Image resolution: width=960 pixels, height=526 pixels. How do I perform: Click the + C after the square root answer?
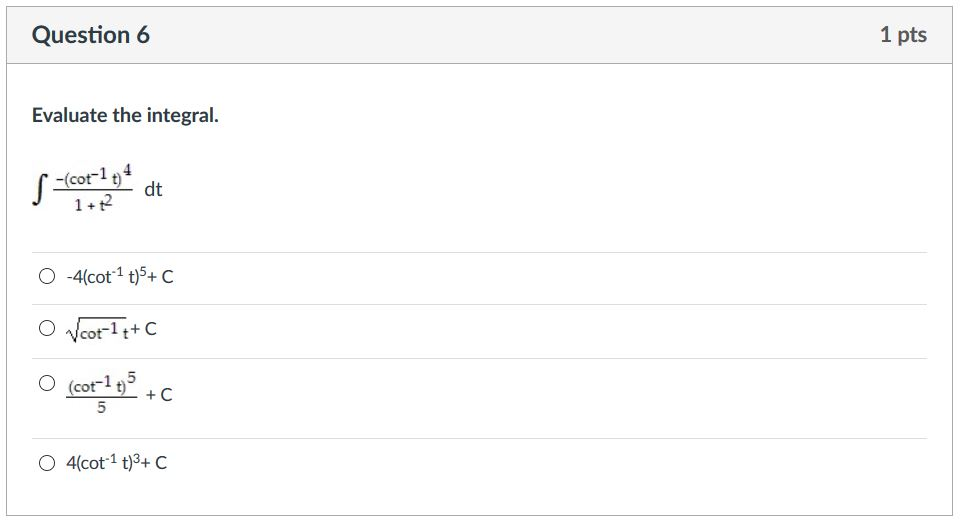[x=143, y=328]
